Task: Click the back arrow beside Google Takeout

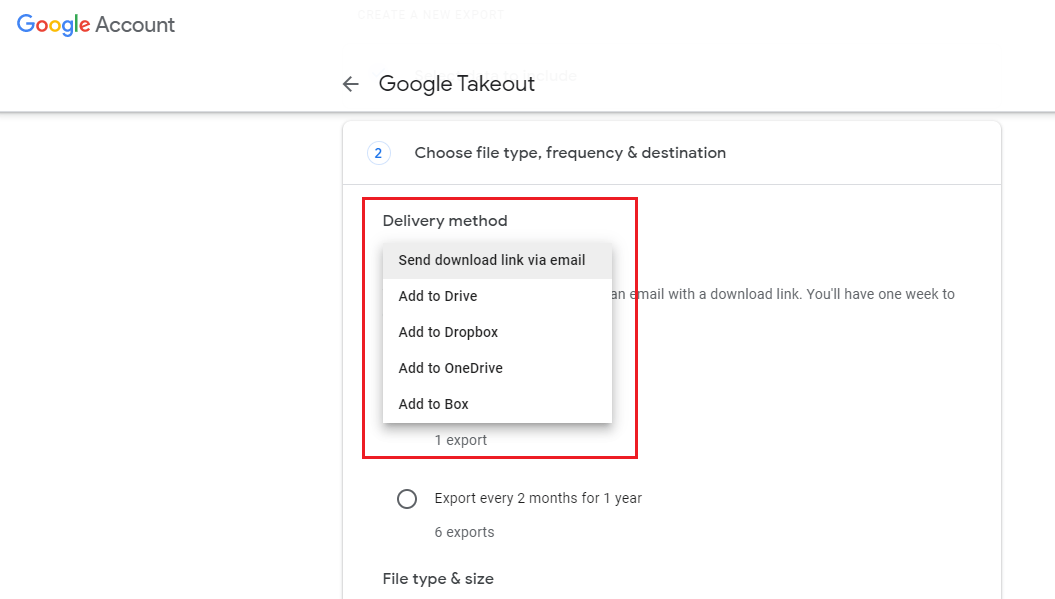Action: tap(350, 84)
